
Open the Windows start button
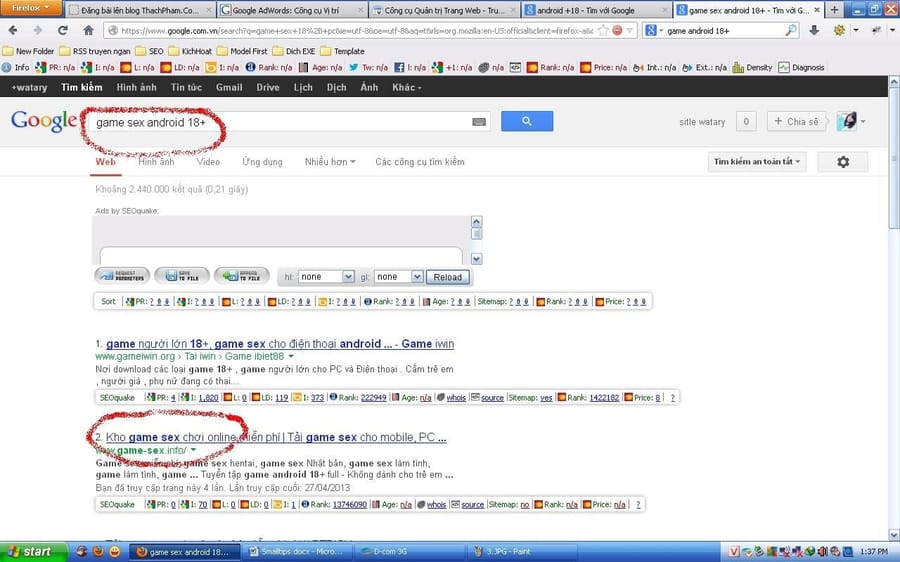pyautogui.click(x=33, y=552)
